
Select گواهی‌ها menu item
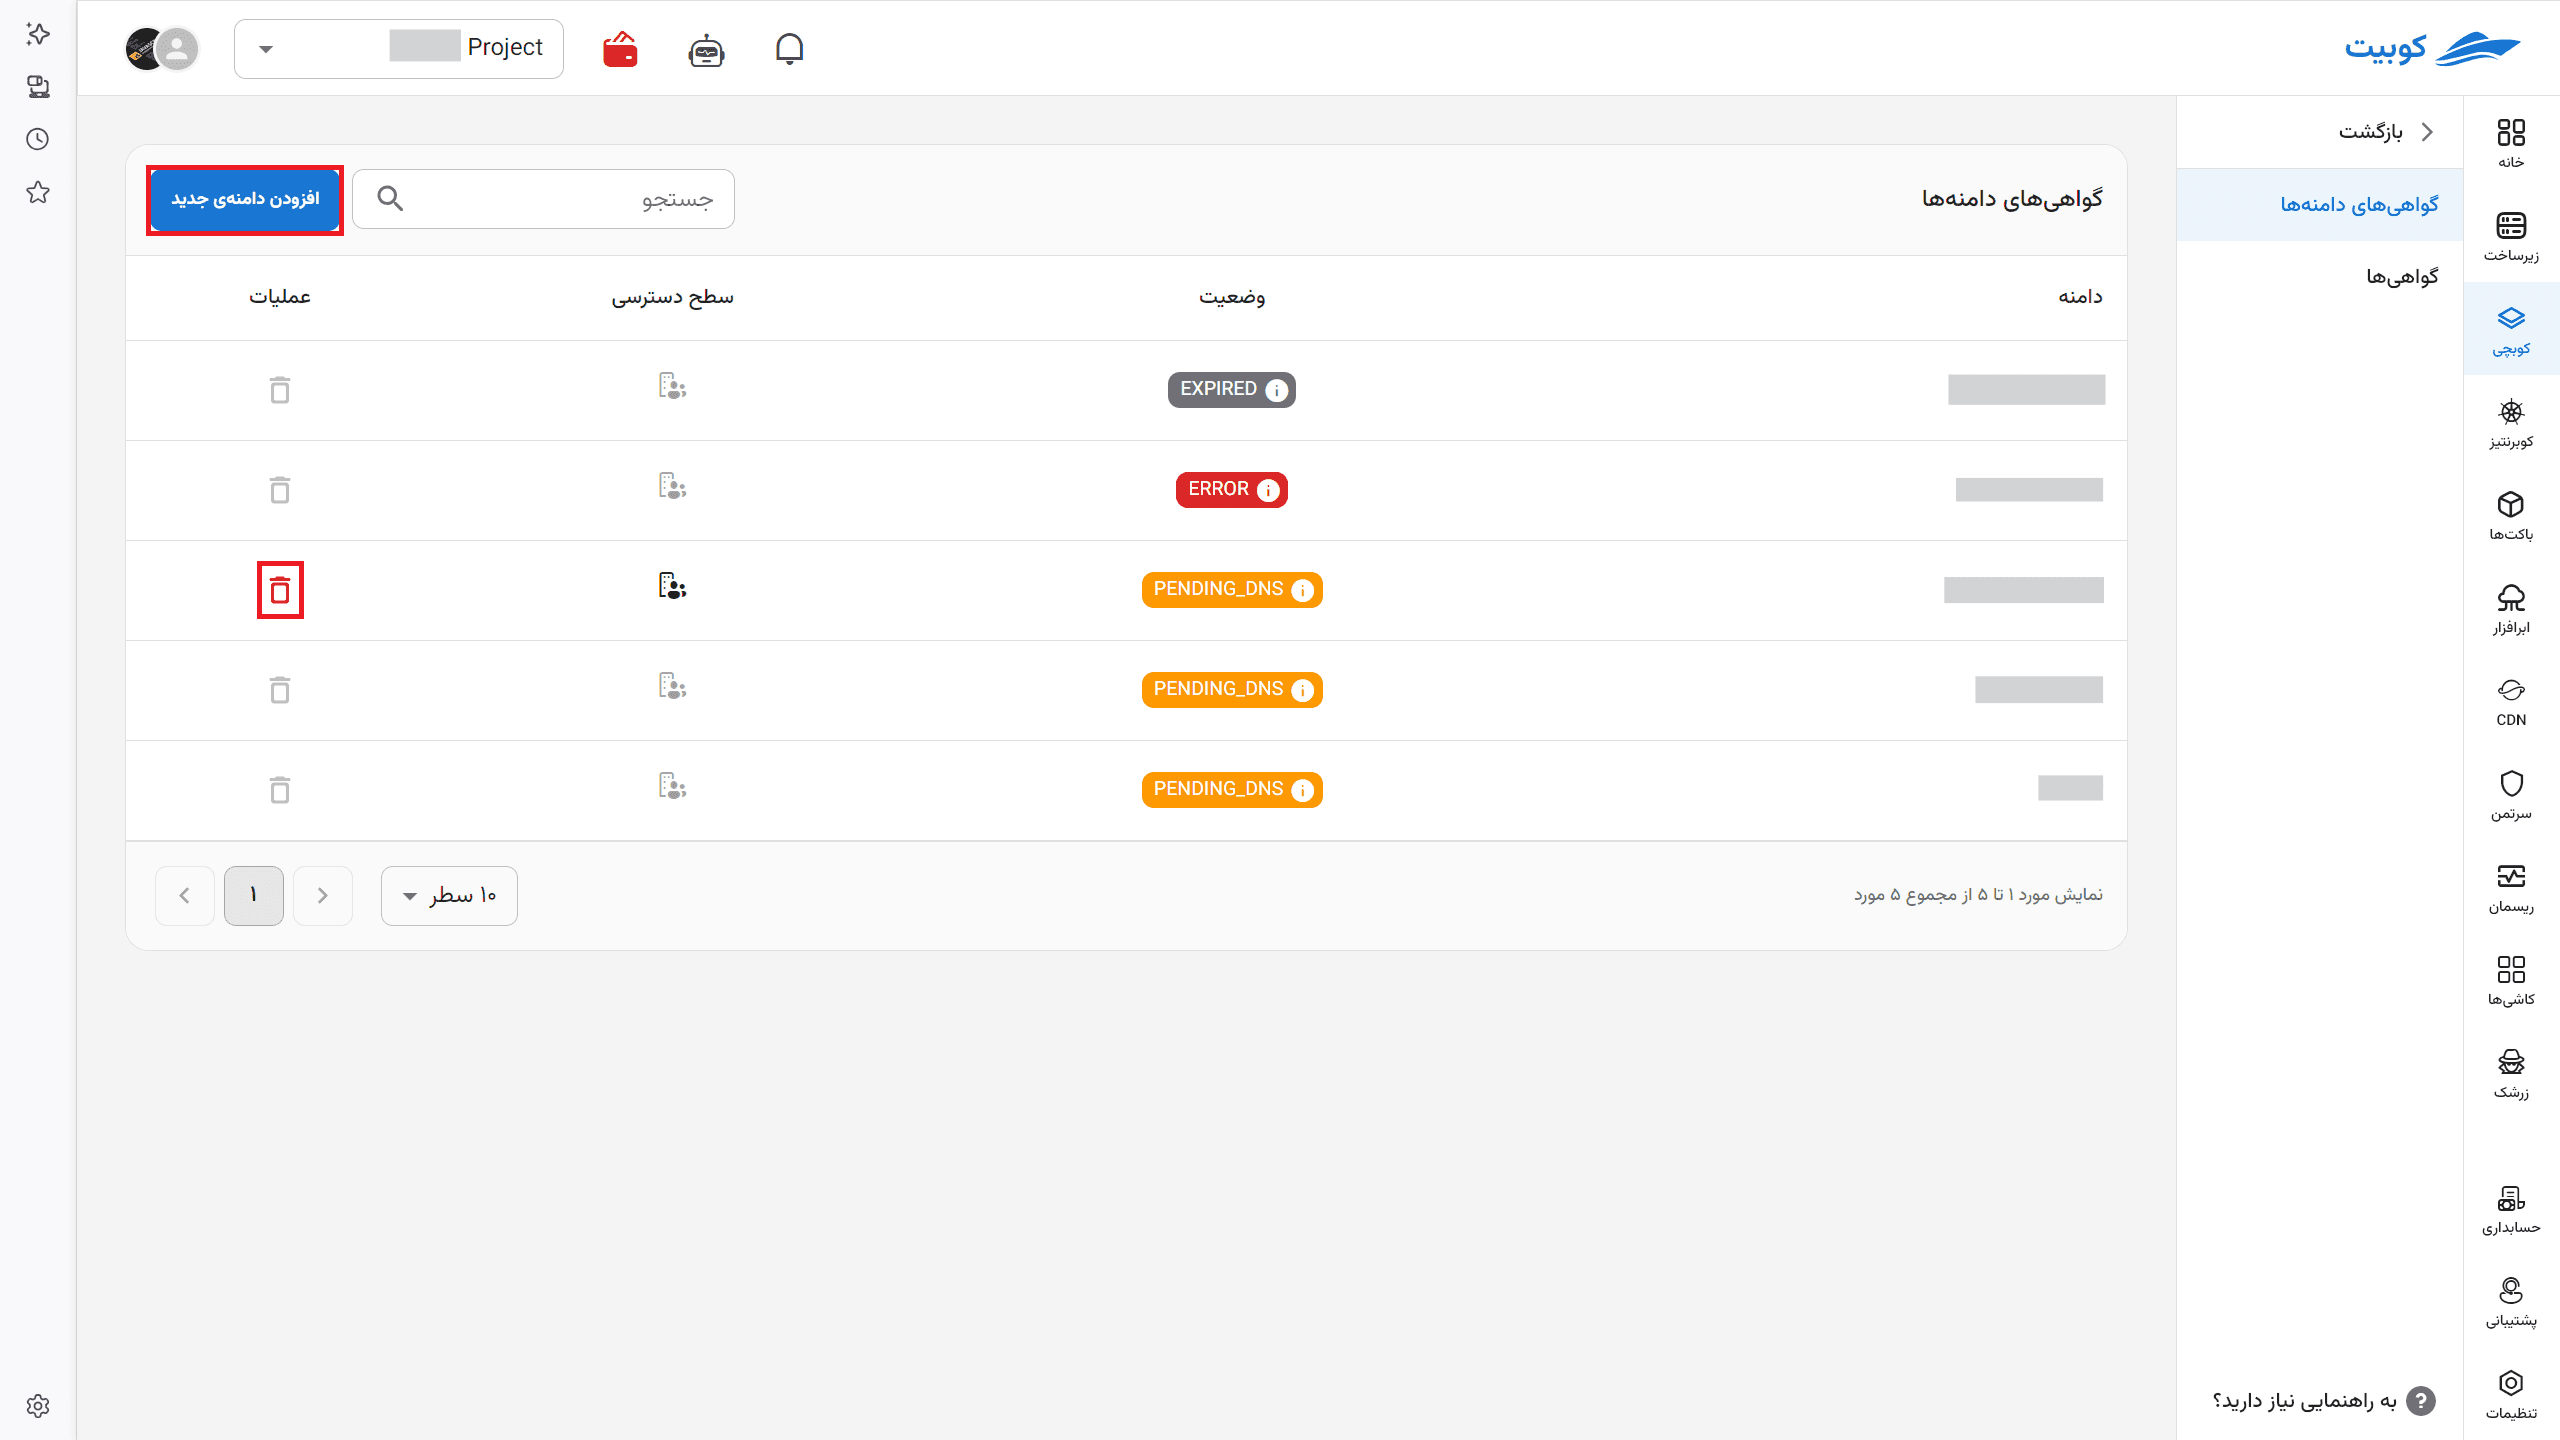(2320, 276)
